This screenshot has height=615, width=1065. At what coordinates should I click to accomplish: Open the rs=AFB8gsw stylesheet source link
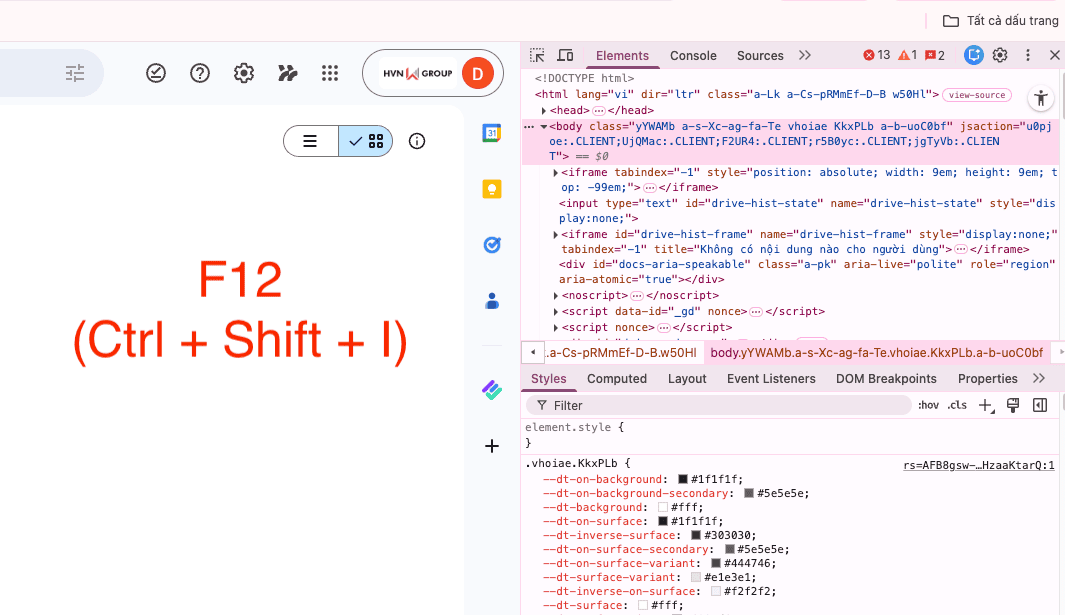click(979, 465)
